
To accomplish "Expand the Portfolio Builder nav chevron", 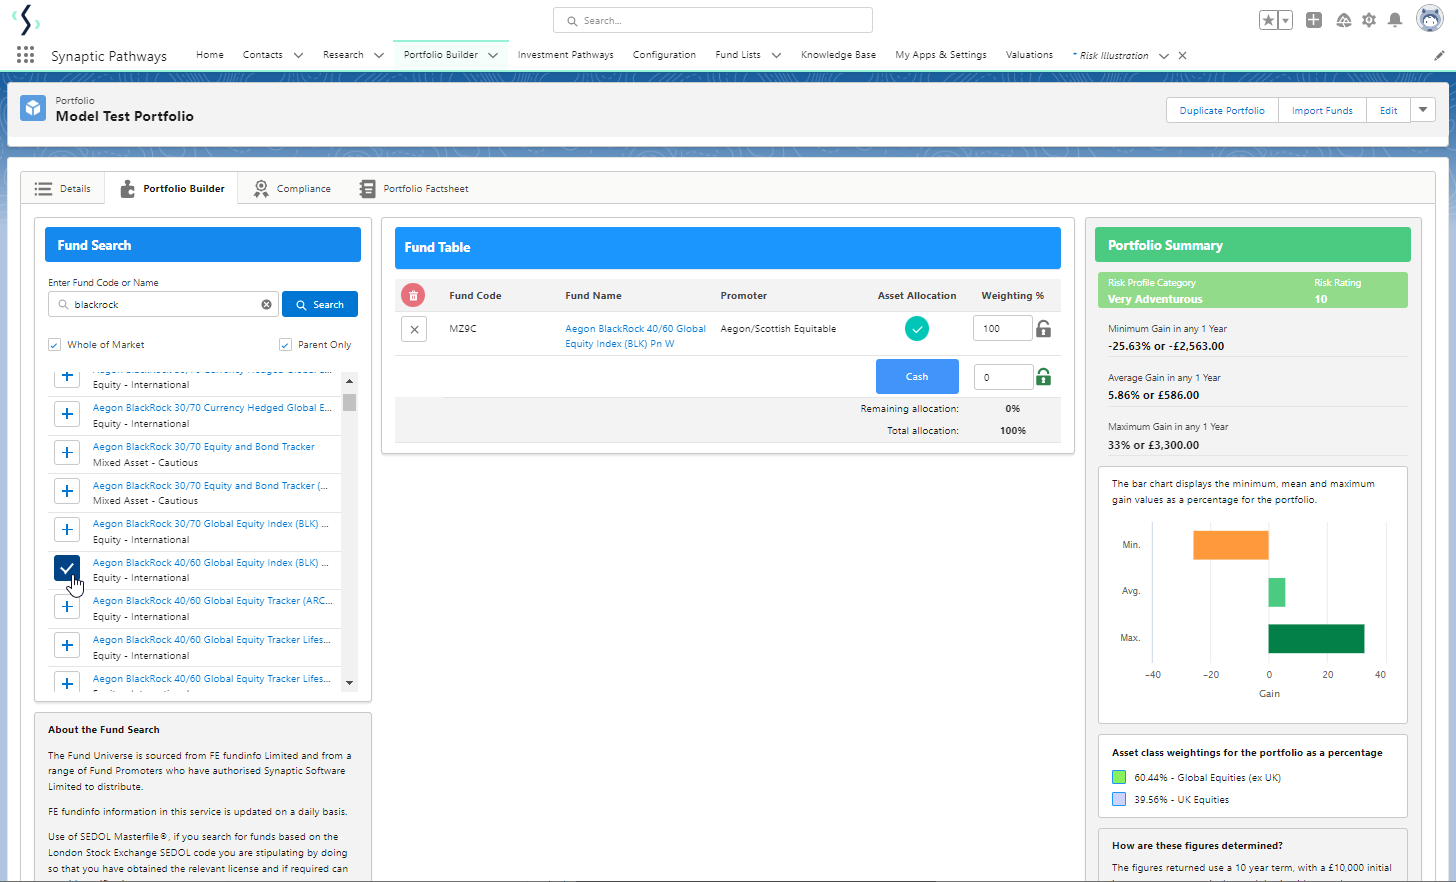I will pos(493,56).
